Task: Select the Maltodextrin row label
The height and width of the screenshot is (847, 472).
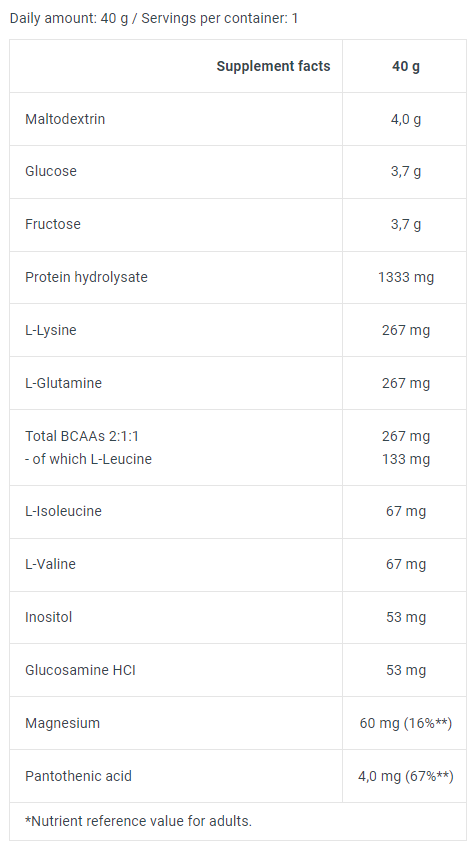Action: pyautogui.click(x=65, y=119)
